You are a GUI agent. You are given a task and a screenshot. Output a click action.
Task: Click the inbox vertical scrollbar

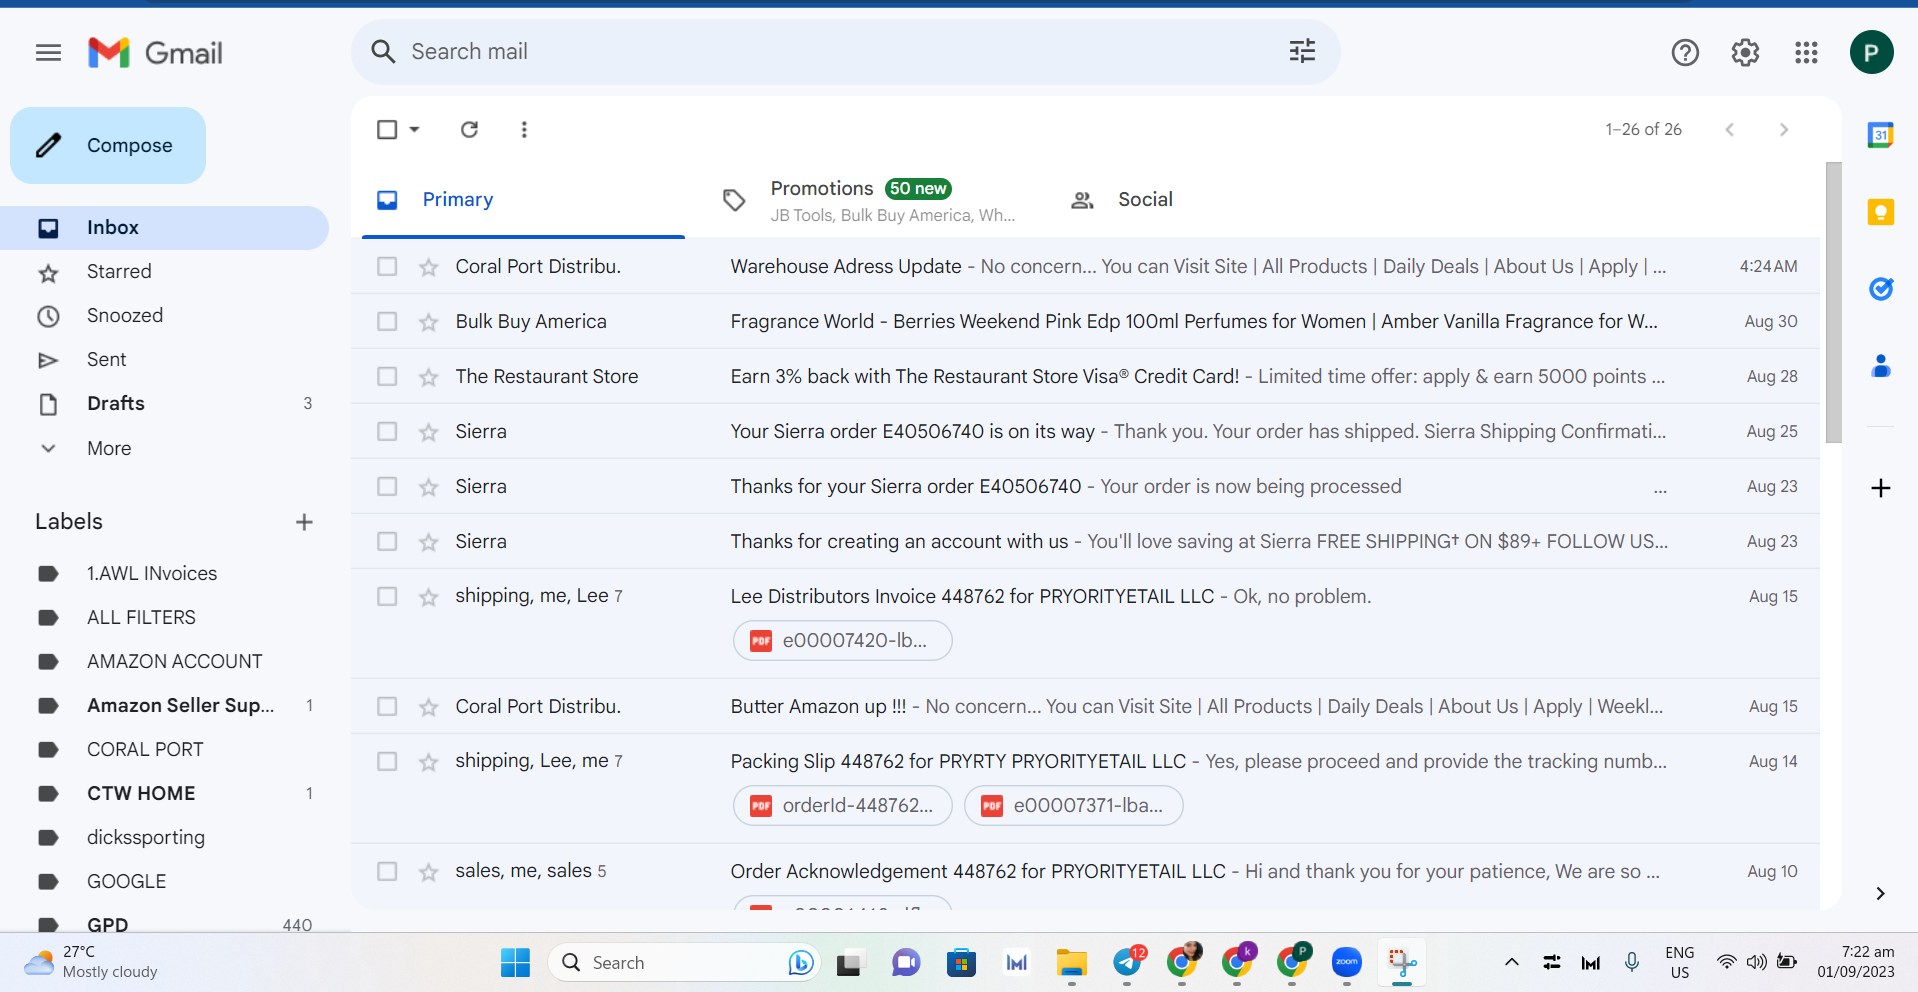pos(1832,302)
